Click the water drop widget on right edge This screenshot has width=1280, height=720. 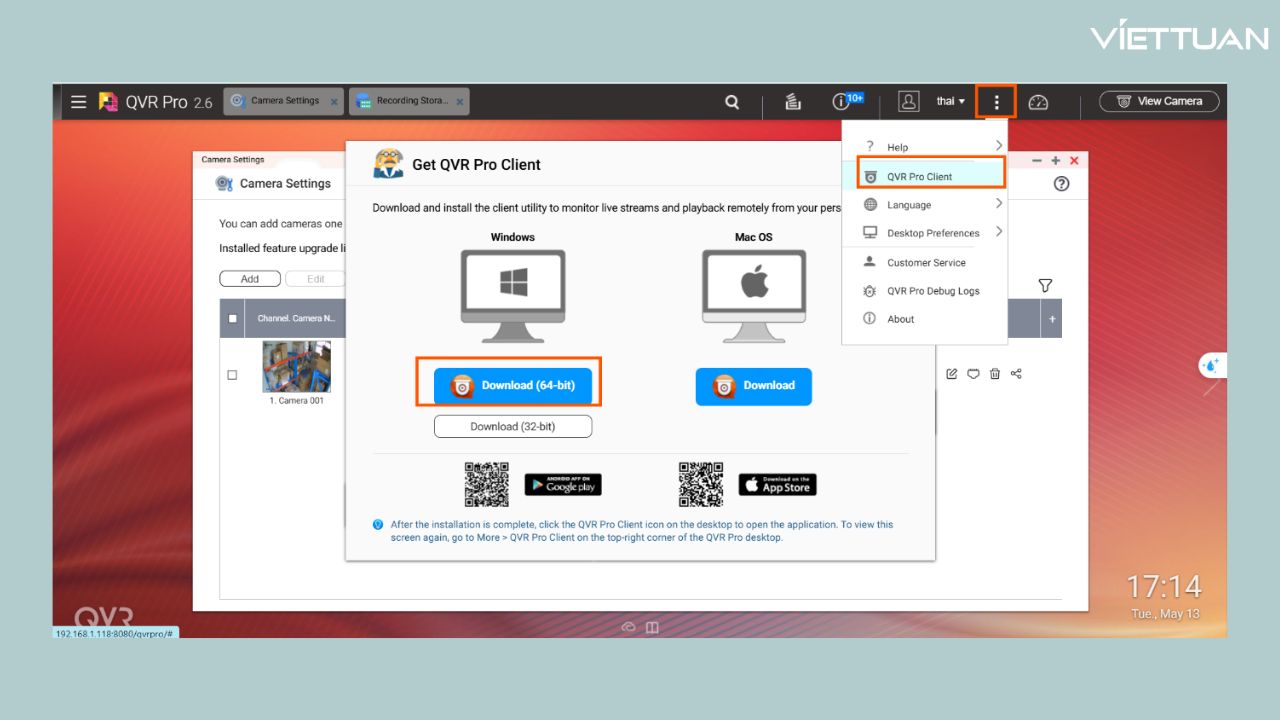(x=1212, y=365)
